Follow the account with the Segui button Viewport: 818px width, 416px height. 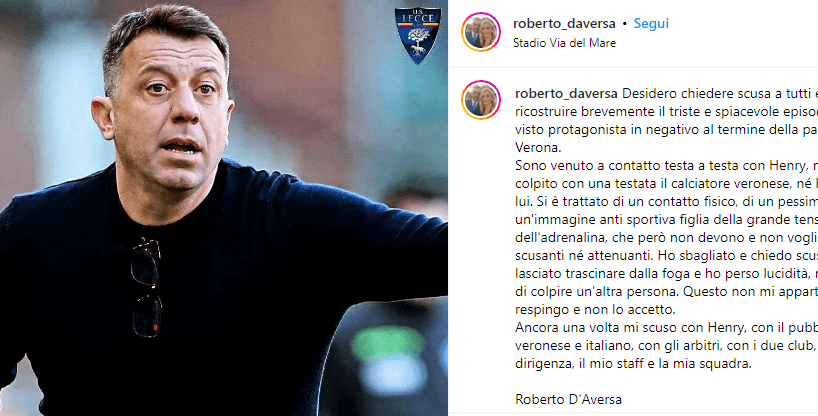coord(651,23)
